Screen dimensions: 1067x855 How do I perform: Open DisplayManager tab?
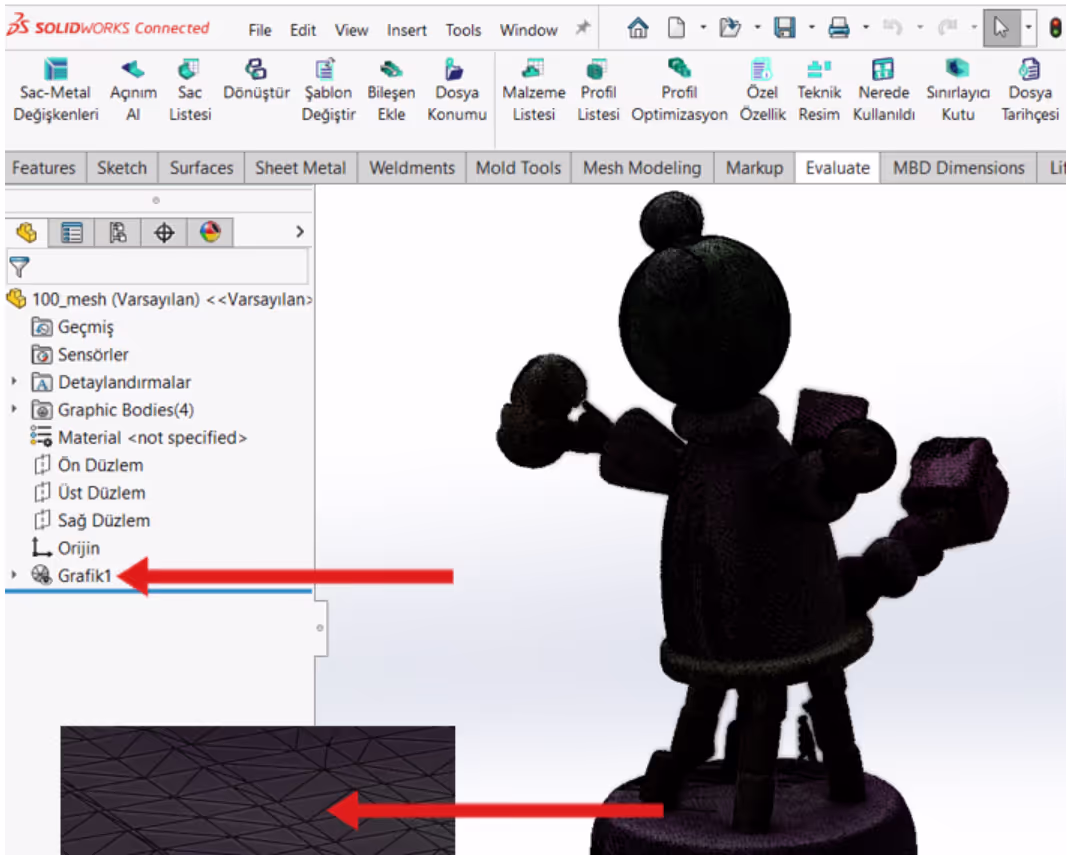[x=210, y=233]
